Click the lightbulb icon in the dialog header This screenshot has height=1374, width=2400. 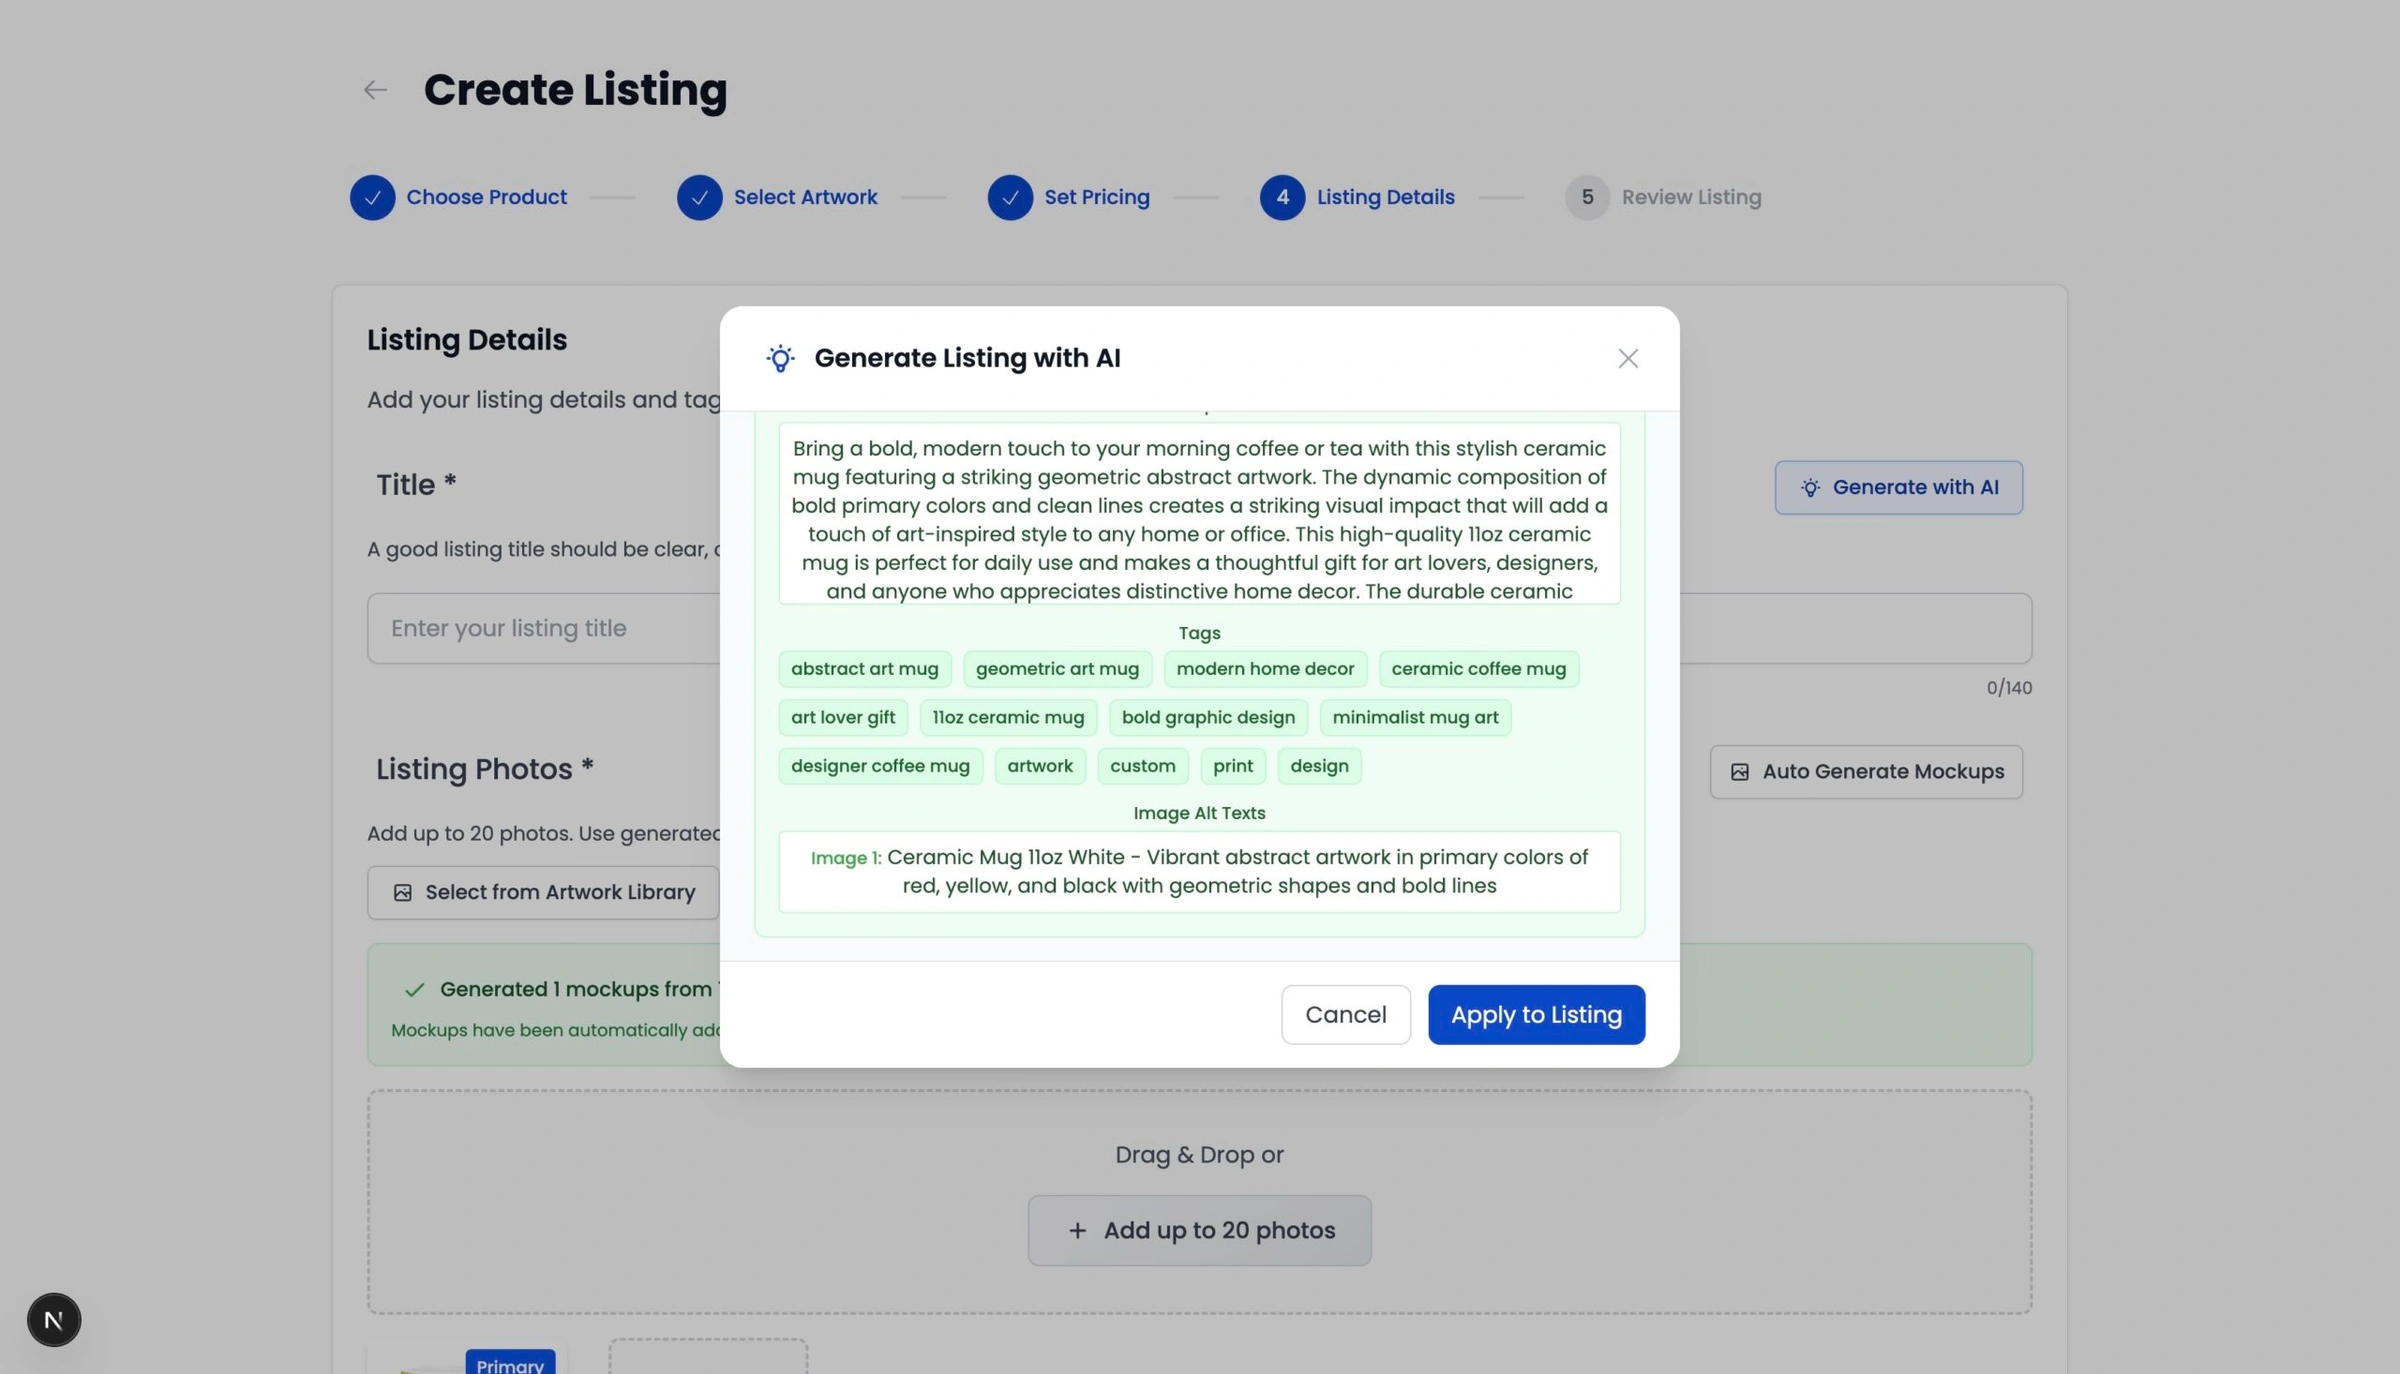[x=779, y=357]
